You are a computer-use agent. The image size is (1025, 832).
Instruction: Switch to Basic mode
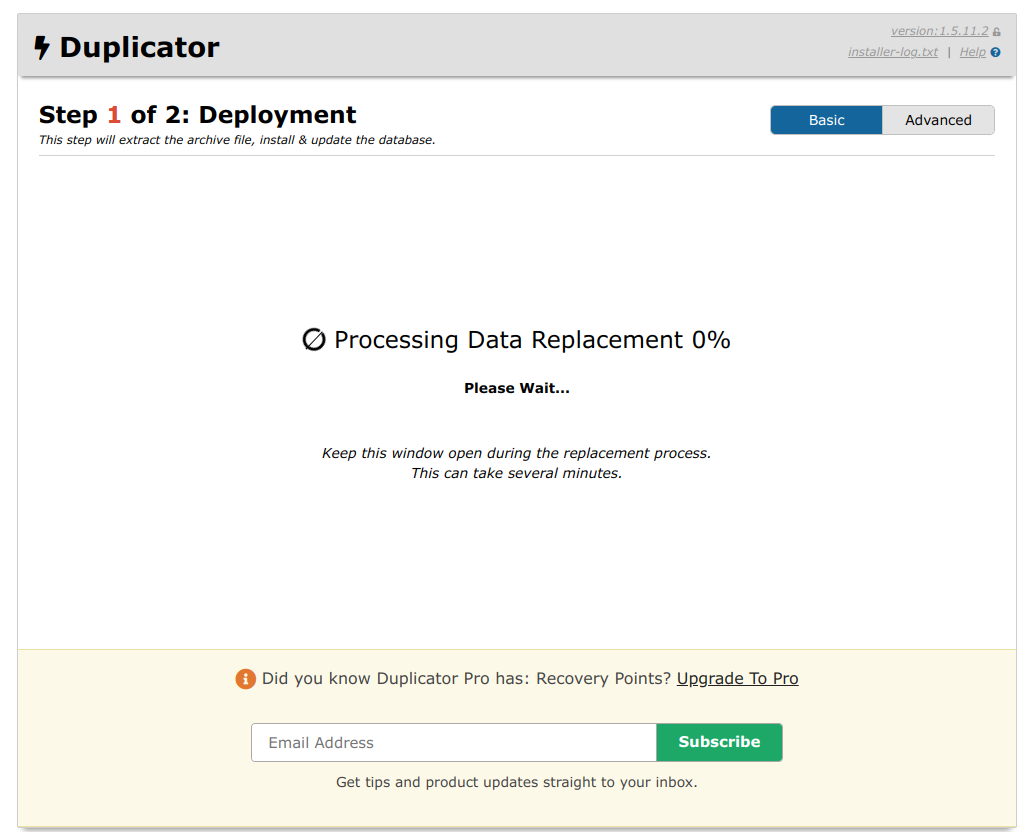coord(826,120)
